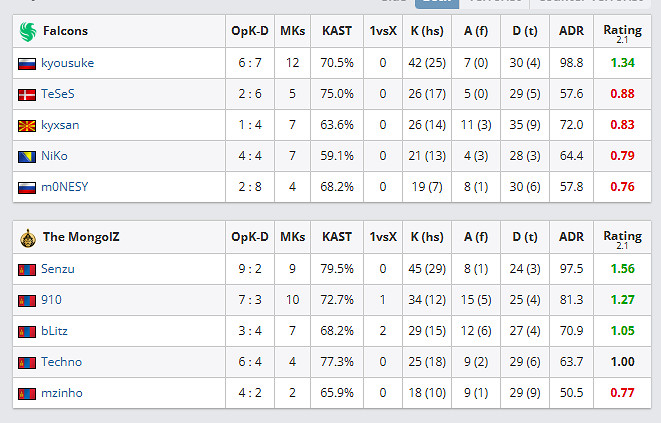Image resolution: width=661 pixels, height=423 pixels.
Task: Open NiKo's player profile link
Action: pyautogui.click(x=54, y=156)
